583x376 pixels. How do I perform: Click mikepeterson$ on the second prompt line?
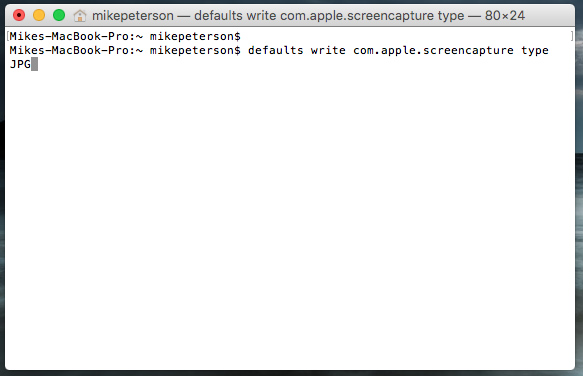[x=195, y=51]
